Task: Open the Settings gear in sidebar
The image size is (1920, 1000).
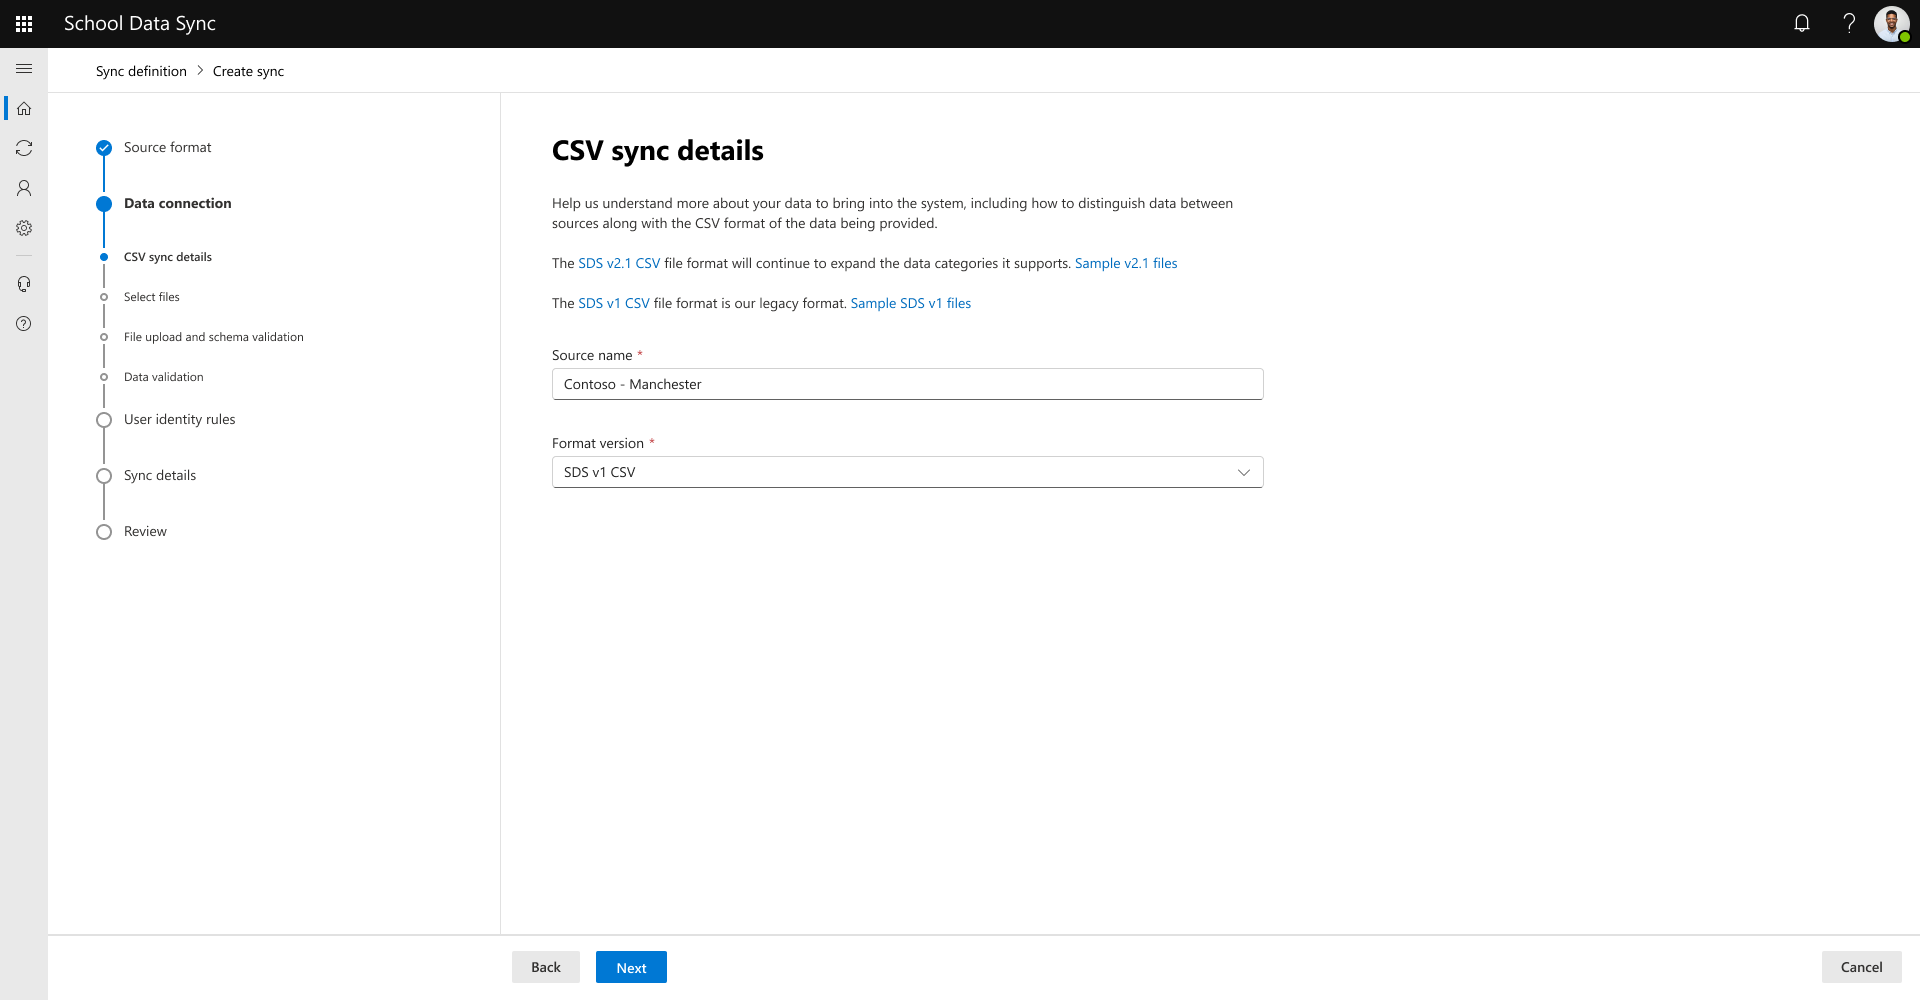Action: coord(24,228)
